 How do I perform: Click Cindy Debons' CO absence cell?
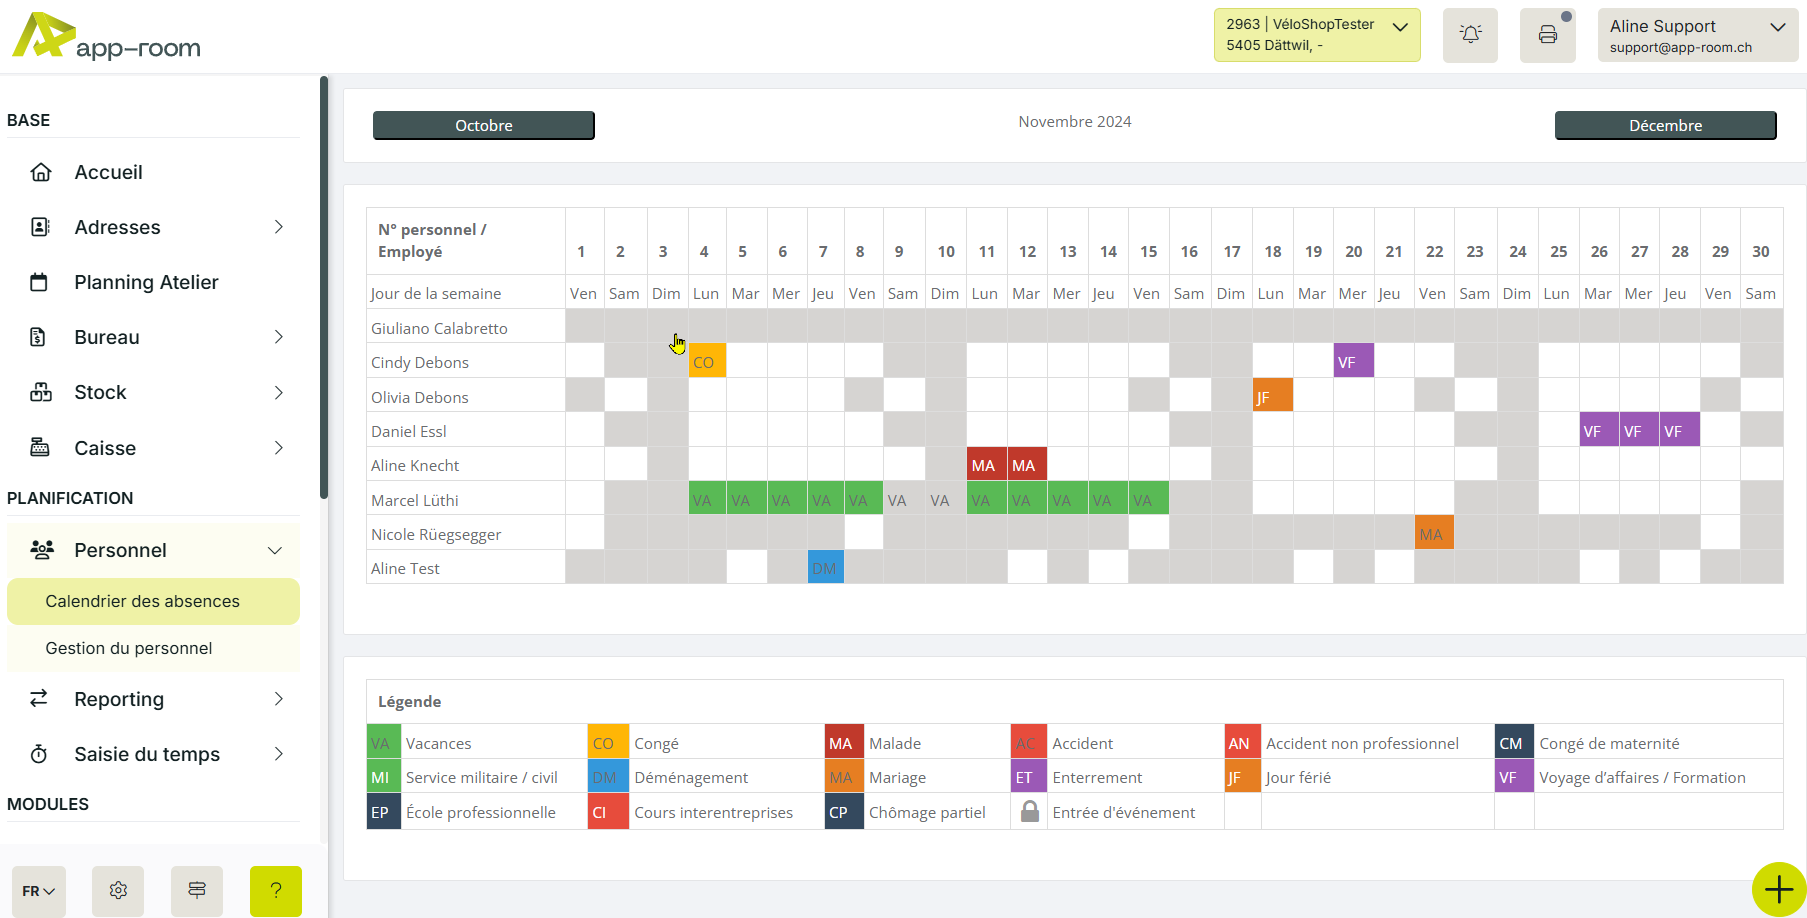pos(706,361)
